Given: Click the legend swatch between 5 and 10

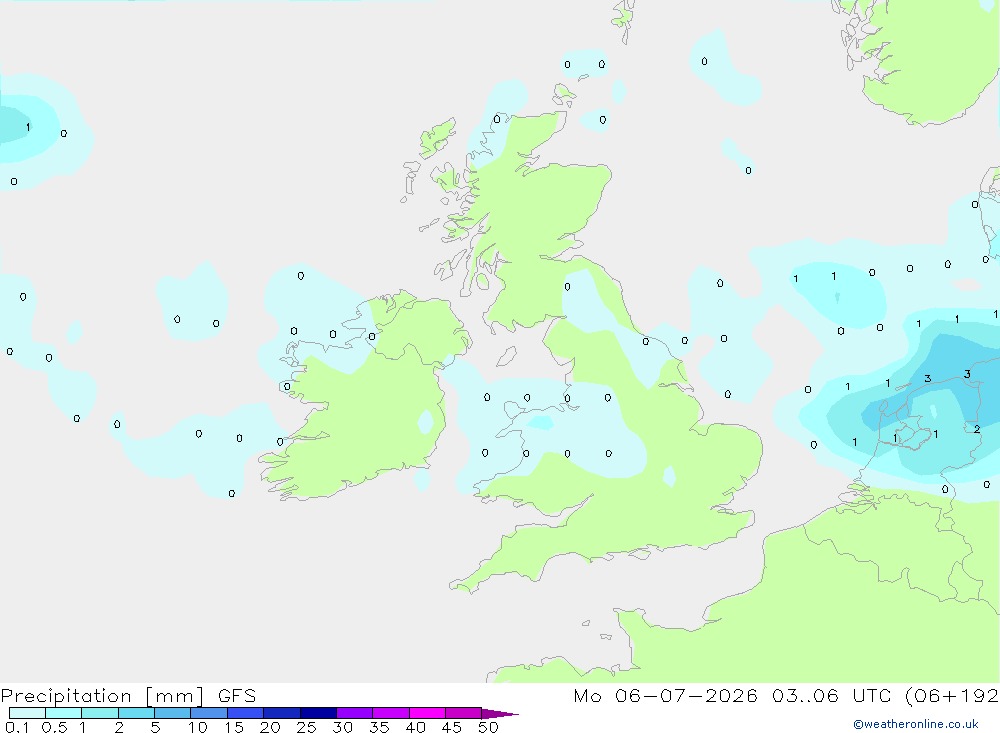Looking at the screenshot, I should coord(172,713).
